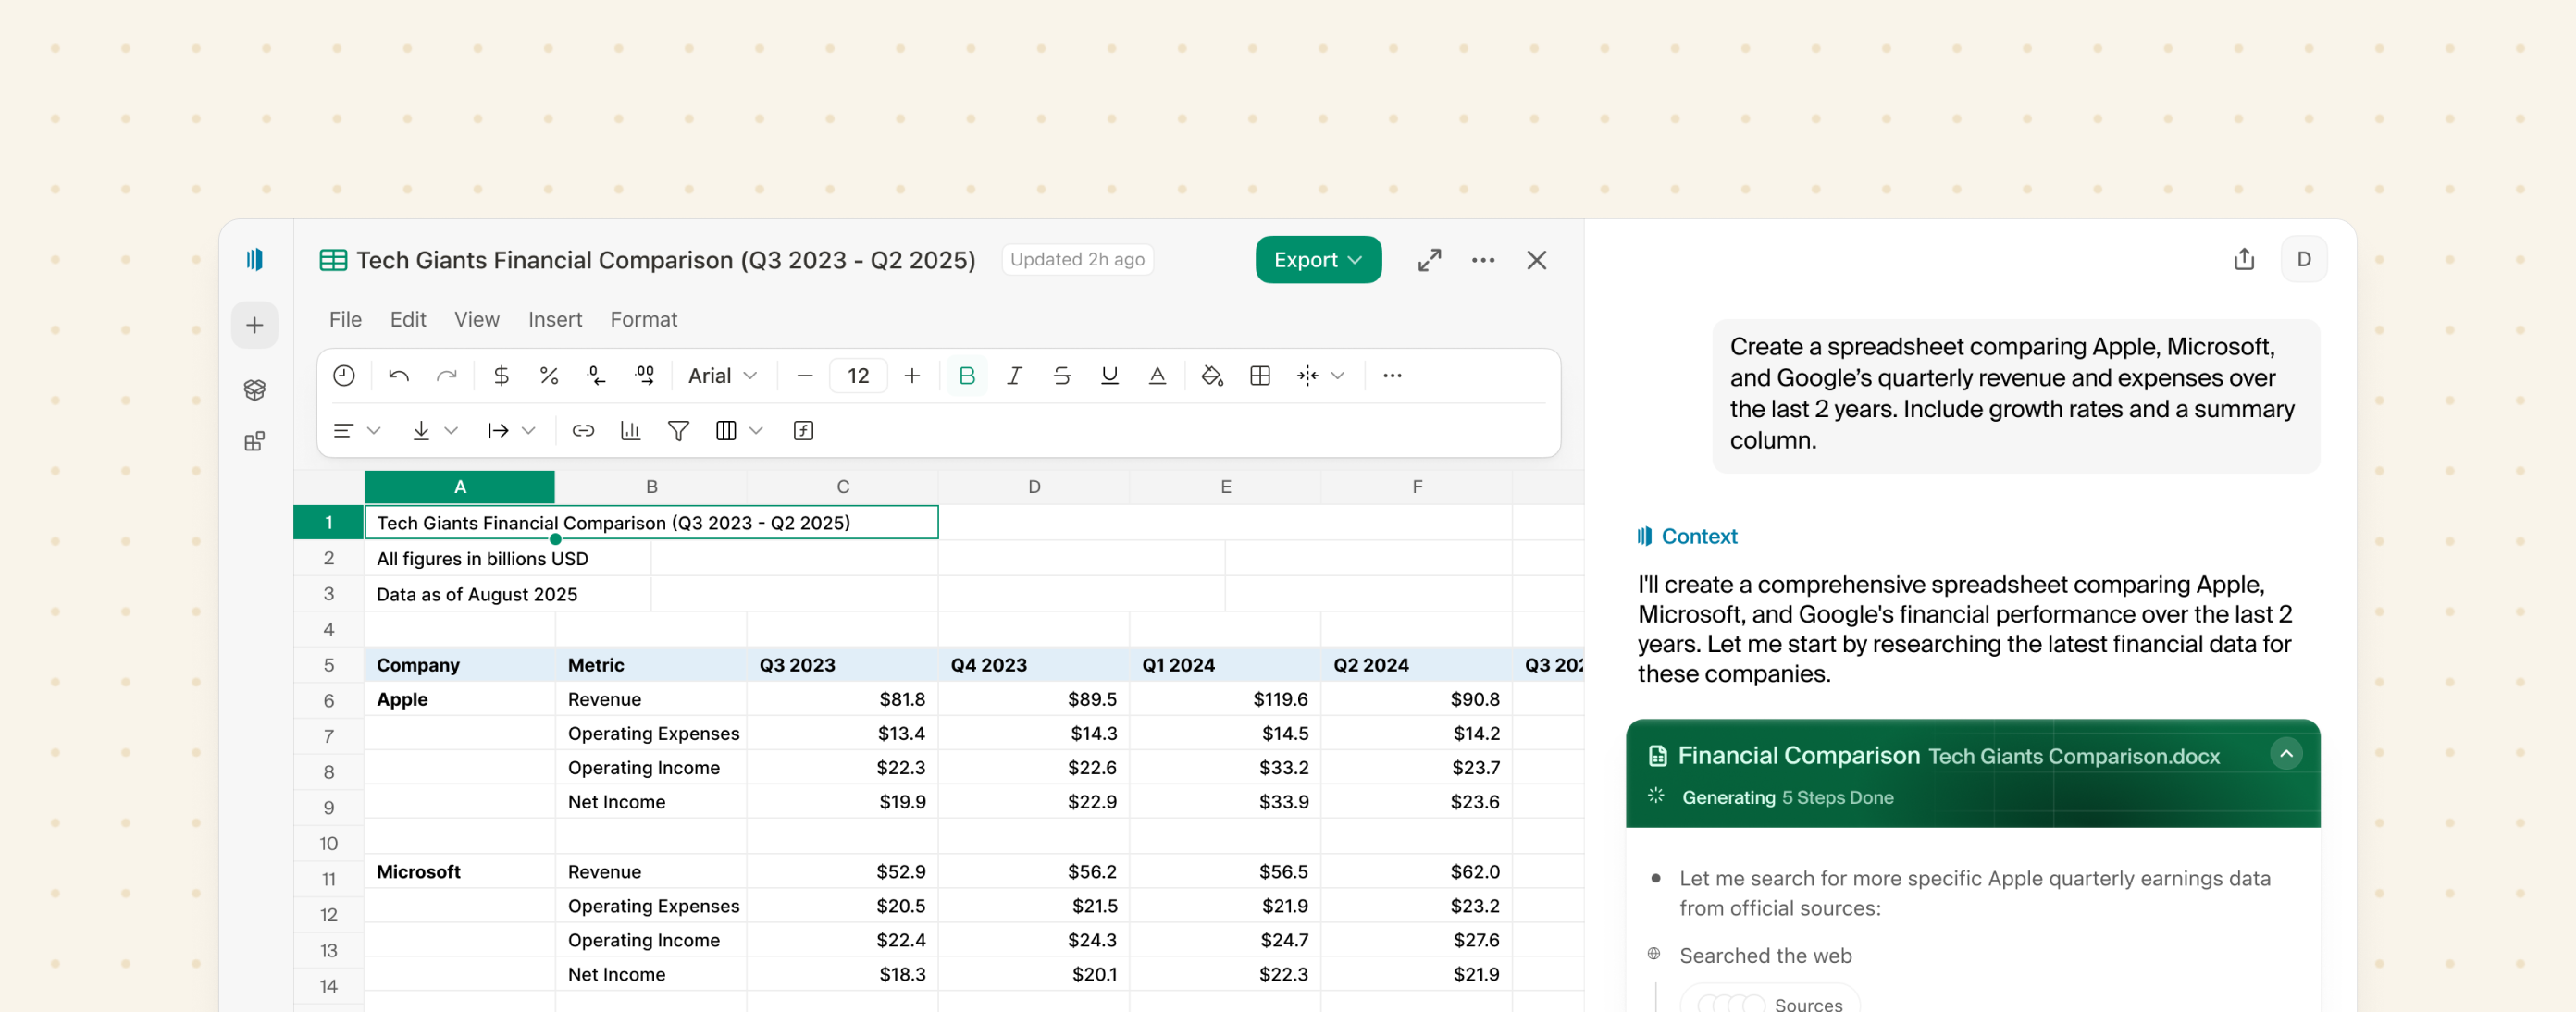Viewport: 2576px width, 1012px height.
Task: Toggle strikethrough formatting
Action: tap(1062, 376)
